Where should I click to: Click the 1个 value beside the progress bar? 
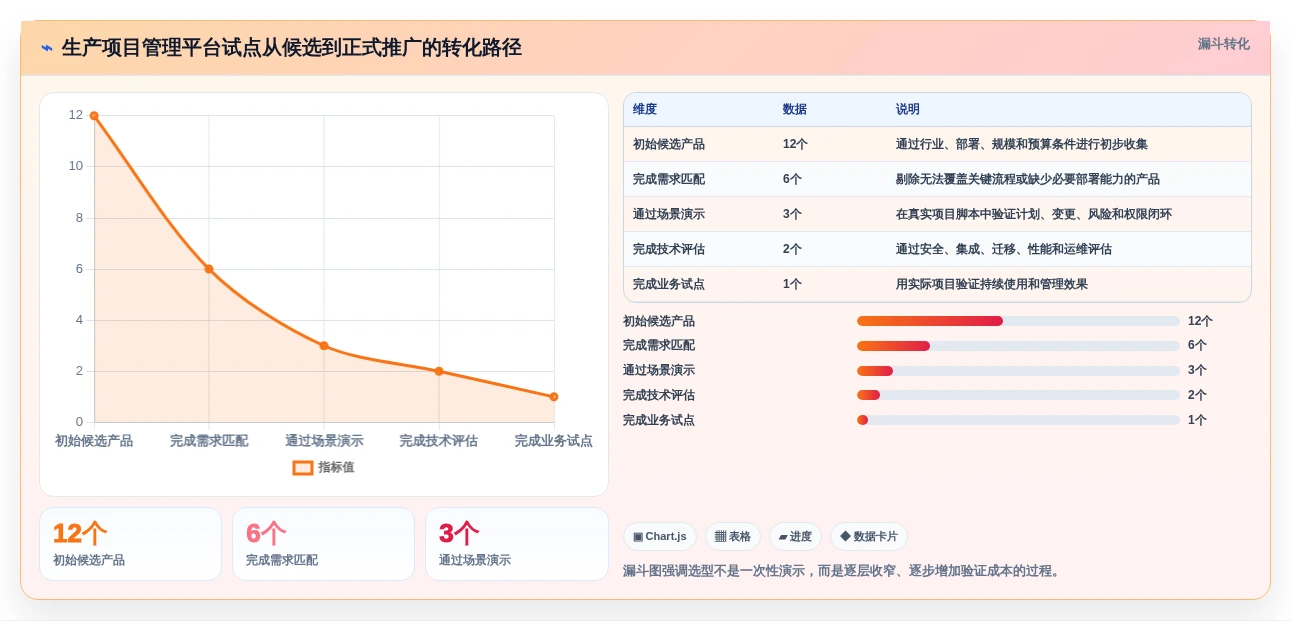(1197, 420)
